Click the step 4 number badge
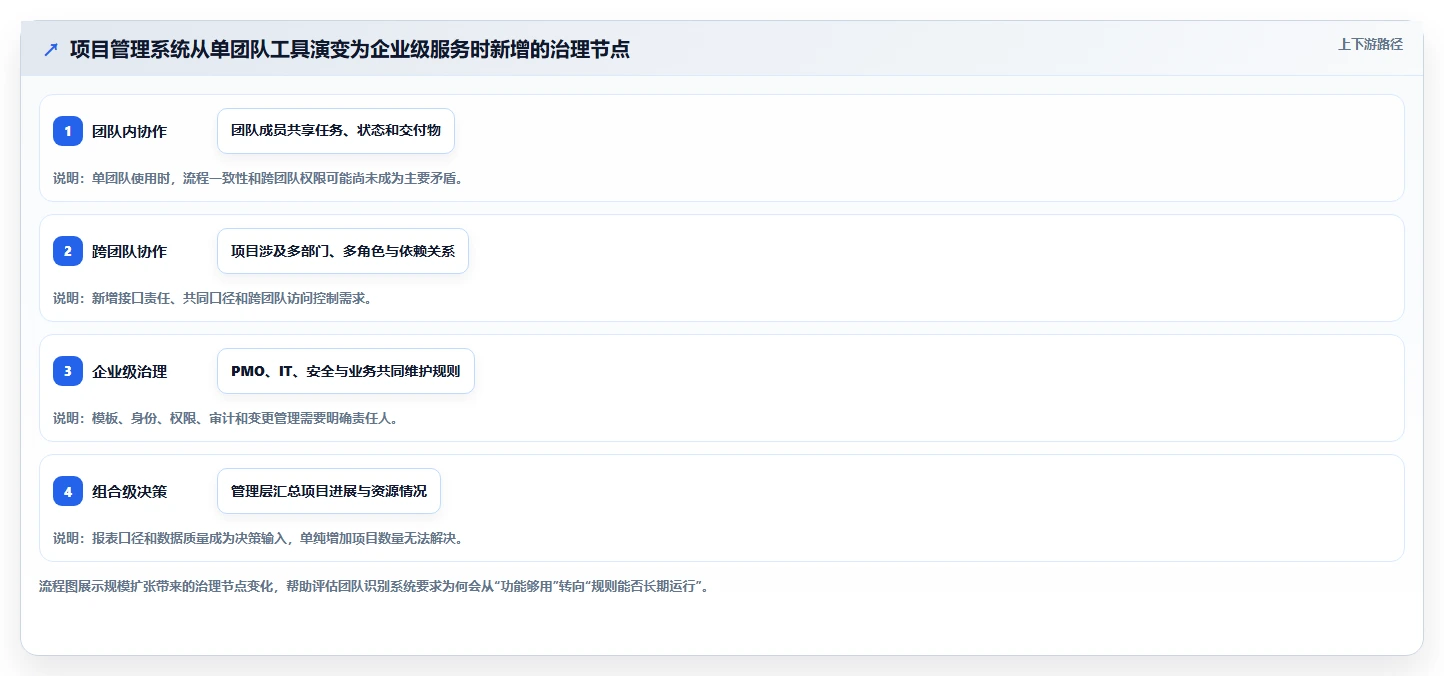Screen dimensions: 1444x676 [68, 491]
